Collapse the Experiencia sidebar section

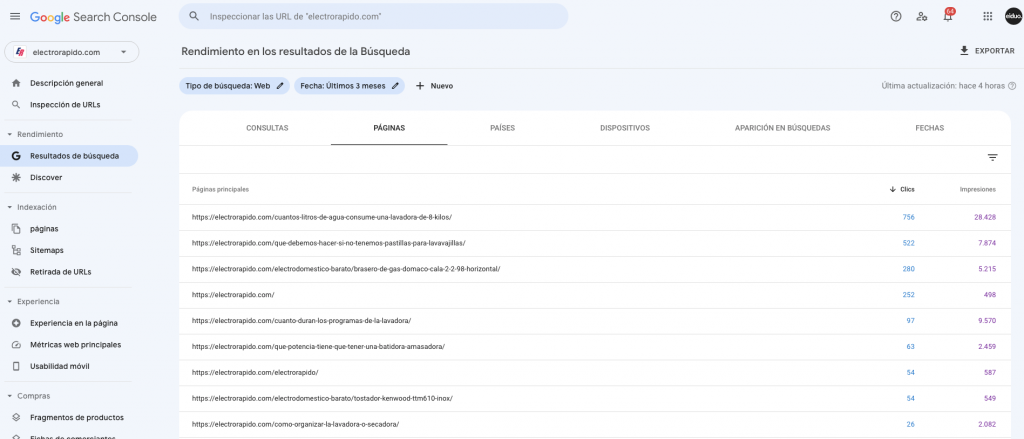10,301
